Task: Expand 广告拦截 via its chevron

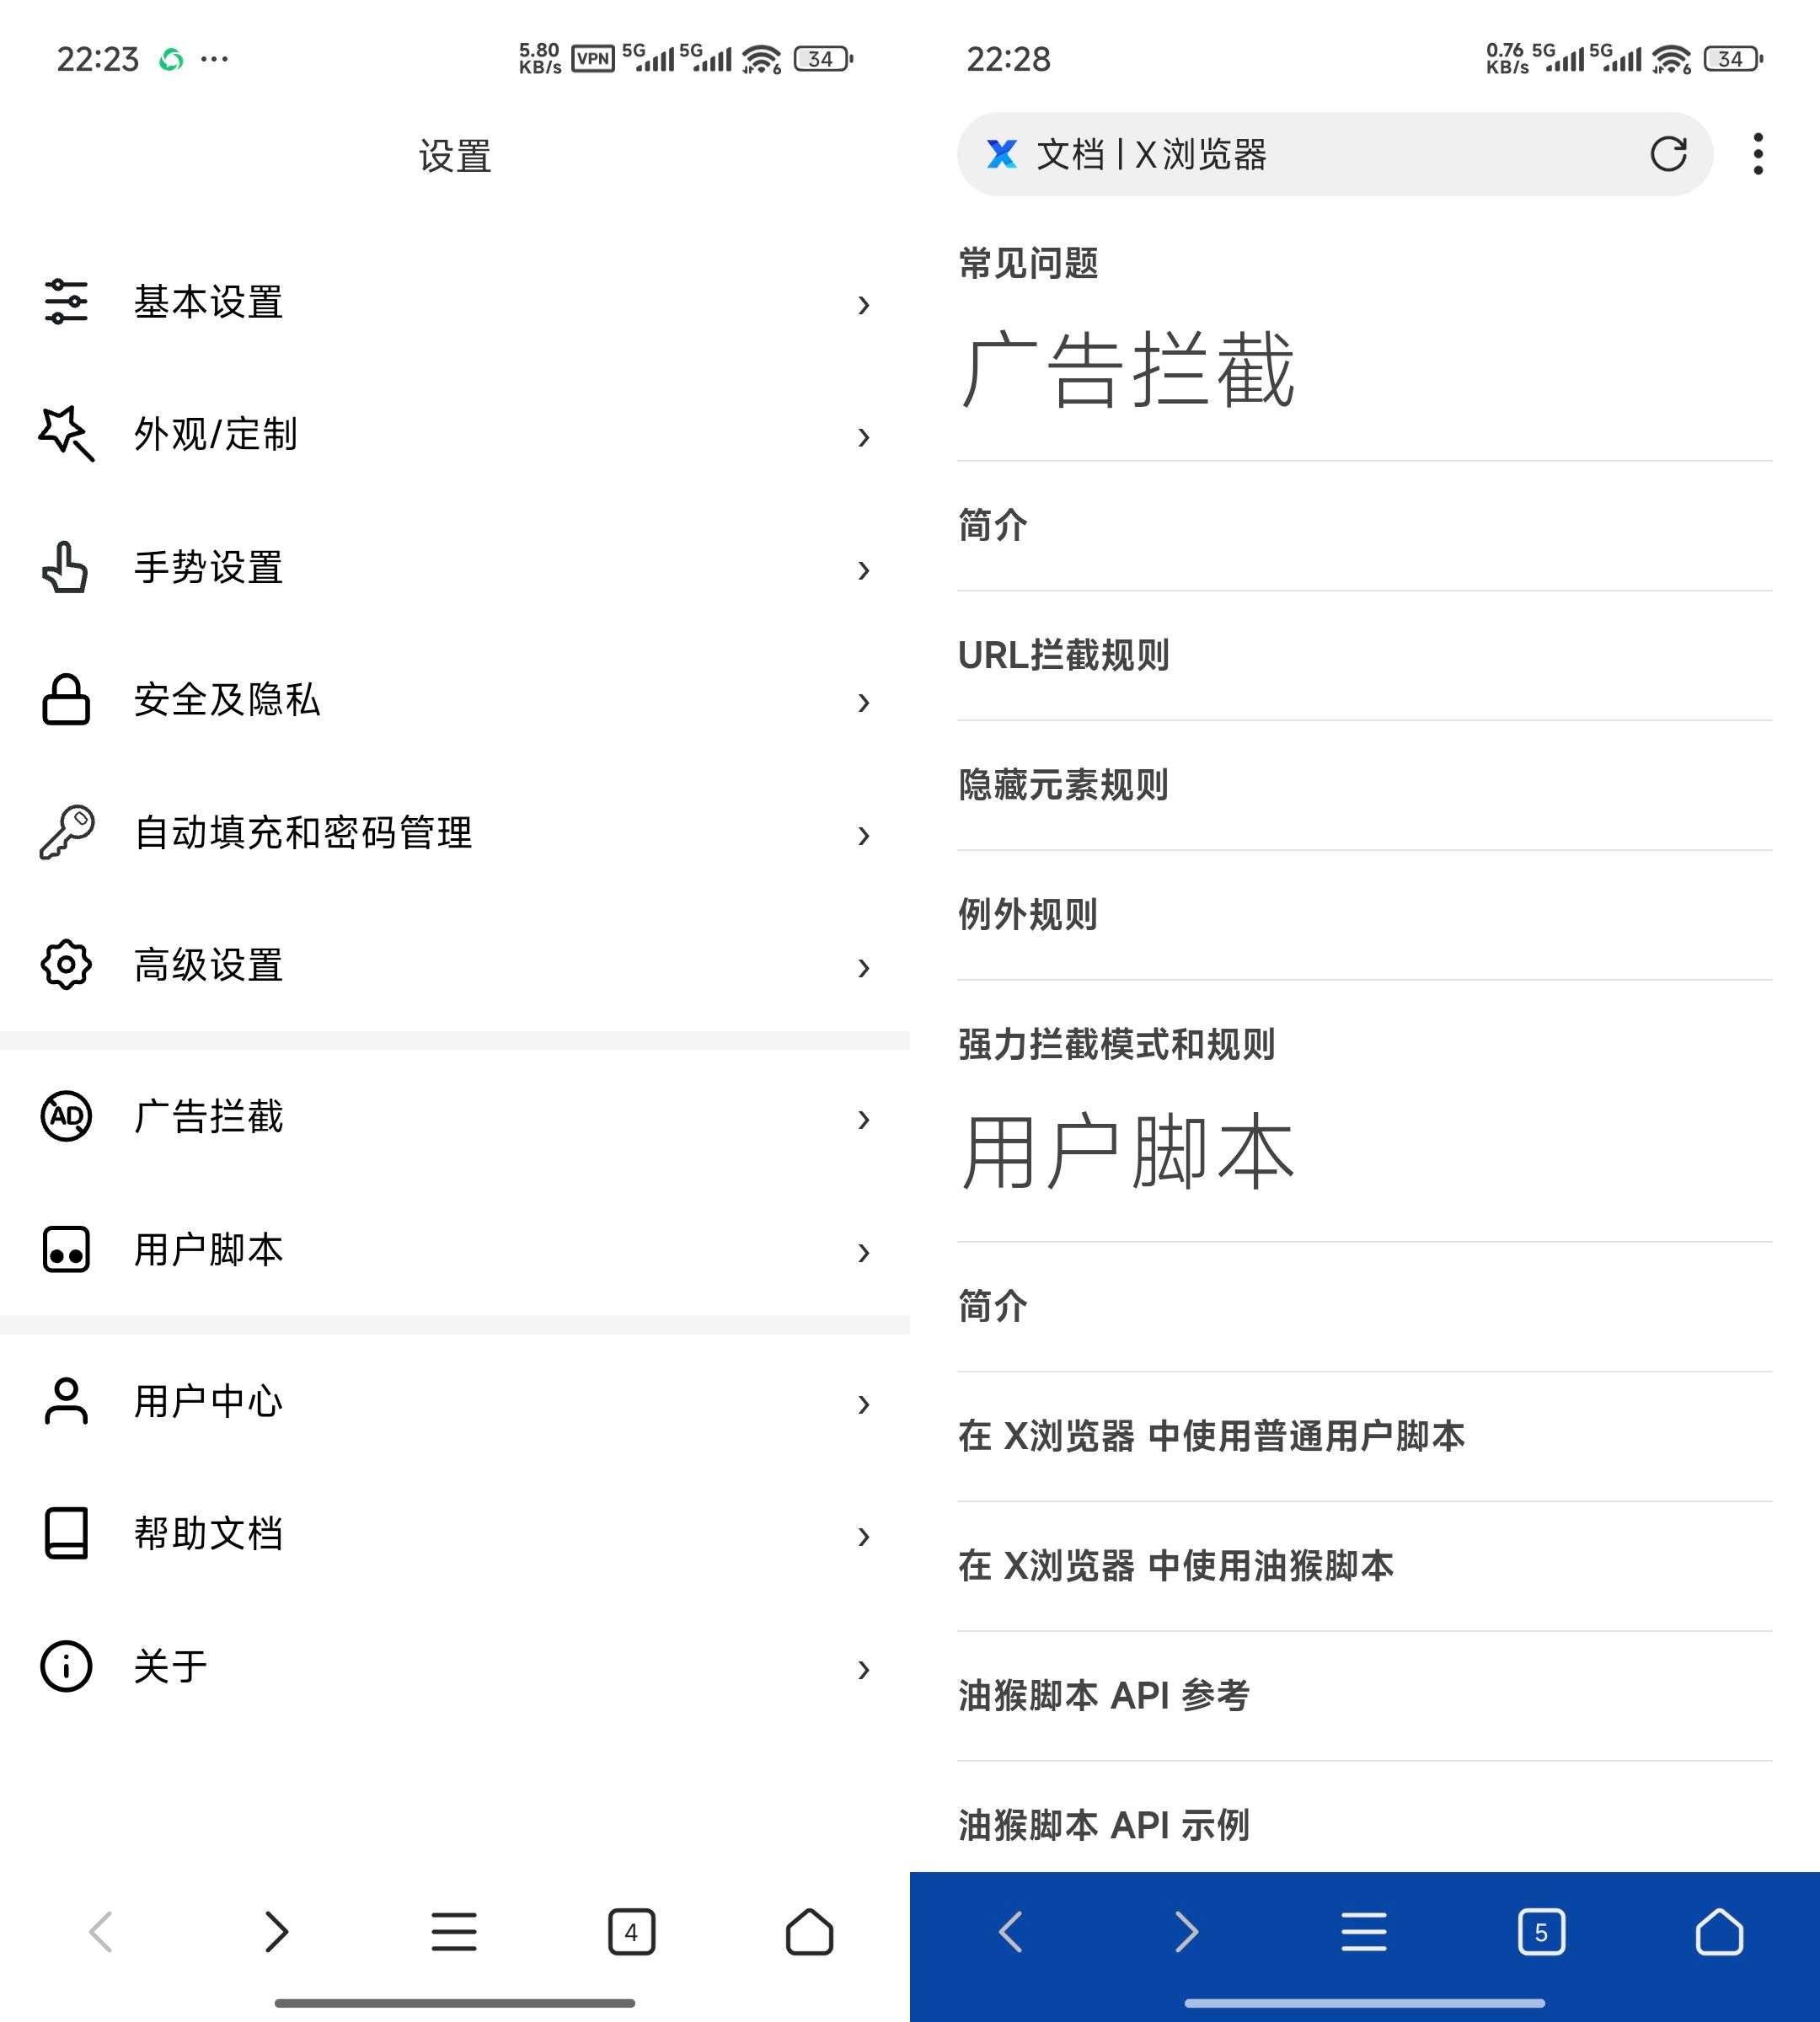Action: click(864, 1119)
